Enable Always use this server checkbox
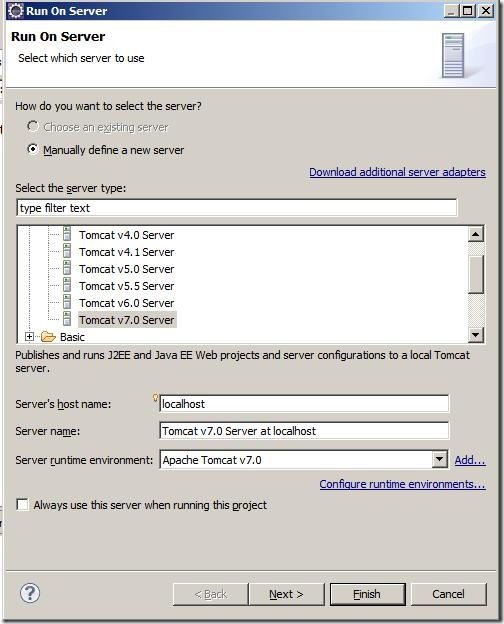This screenshot has width=504, height=624. coord(22,505)
